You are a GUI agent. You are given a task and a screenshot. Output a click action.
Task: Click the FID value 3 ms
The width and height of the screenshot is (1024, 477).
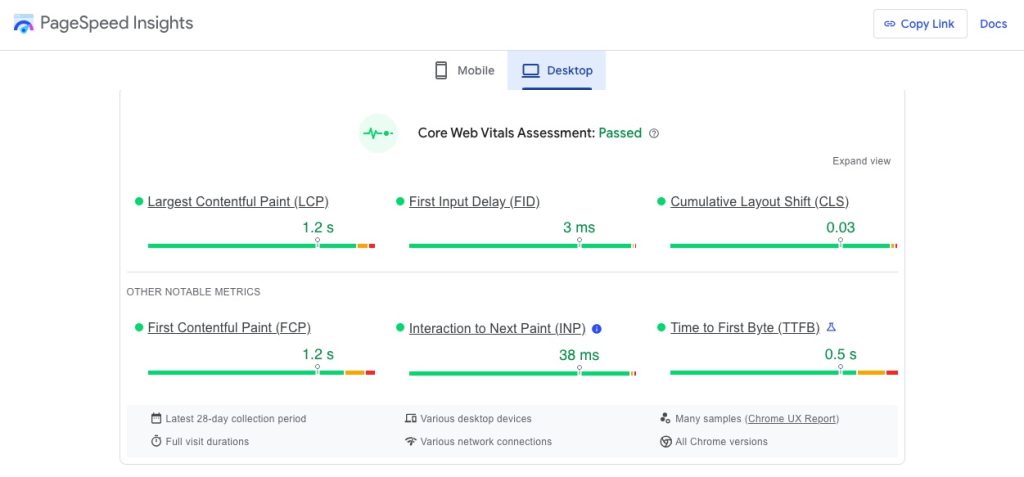(579, 227)
